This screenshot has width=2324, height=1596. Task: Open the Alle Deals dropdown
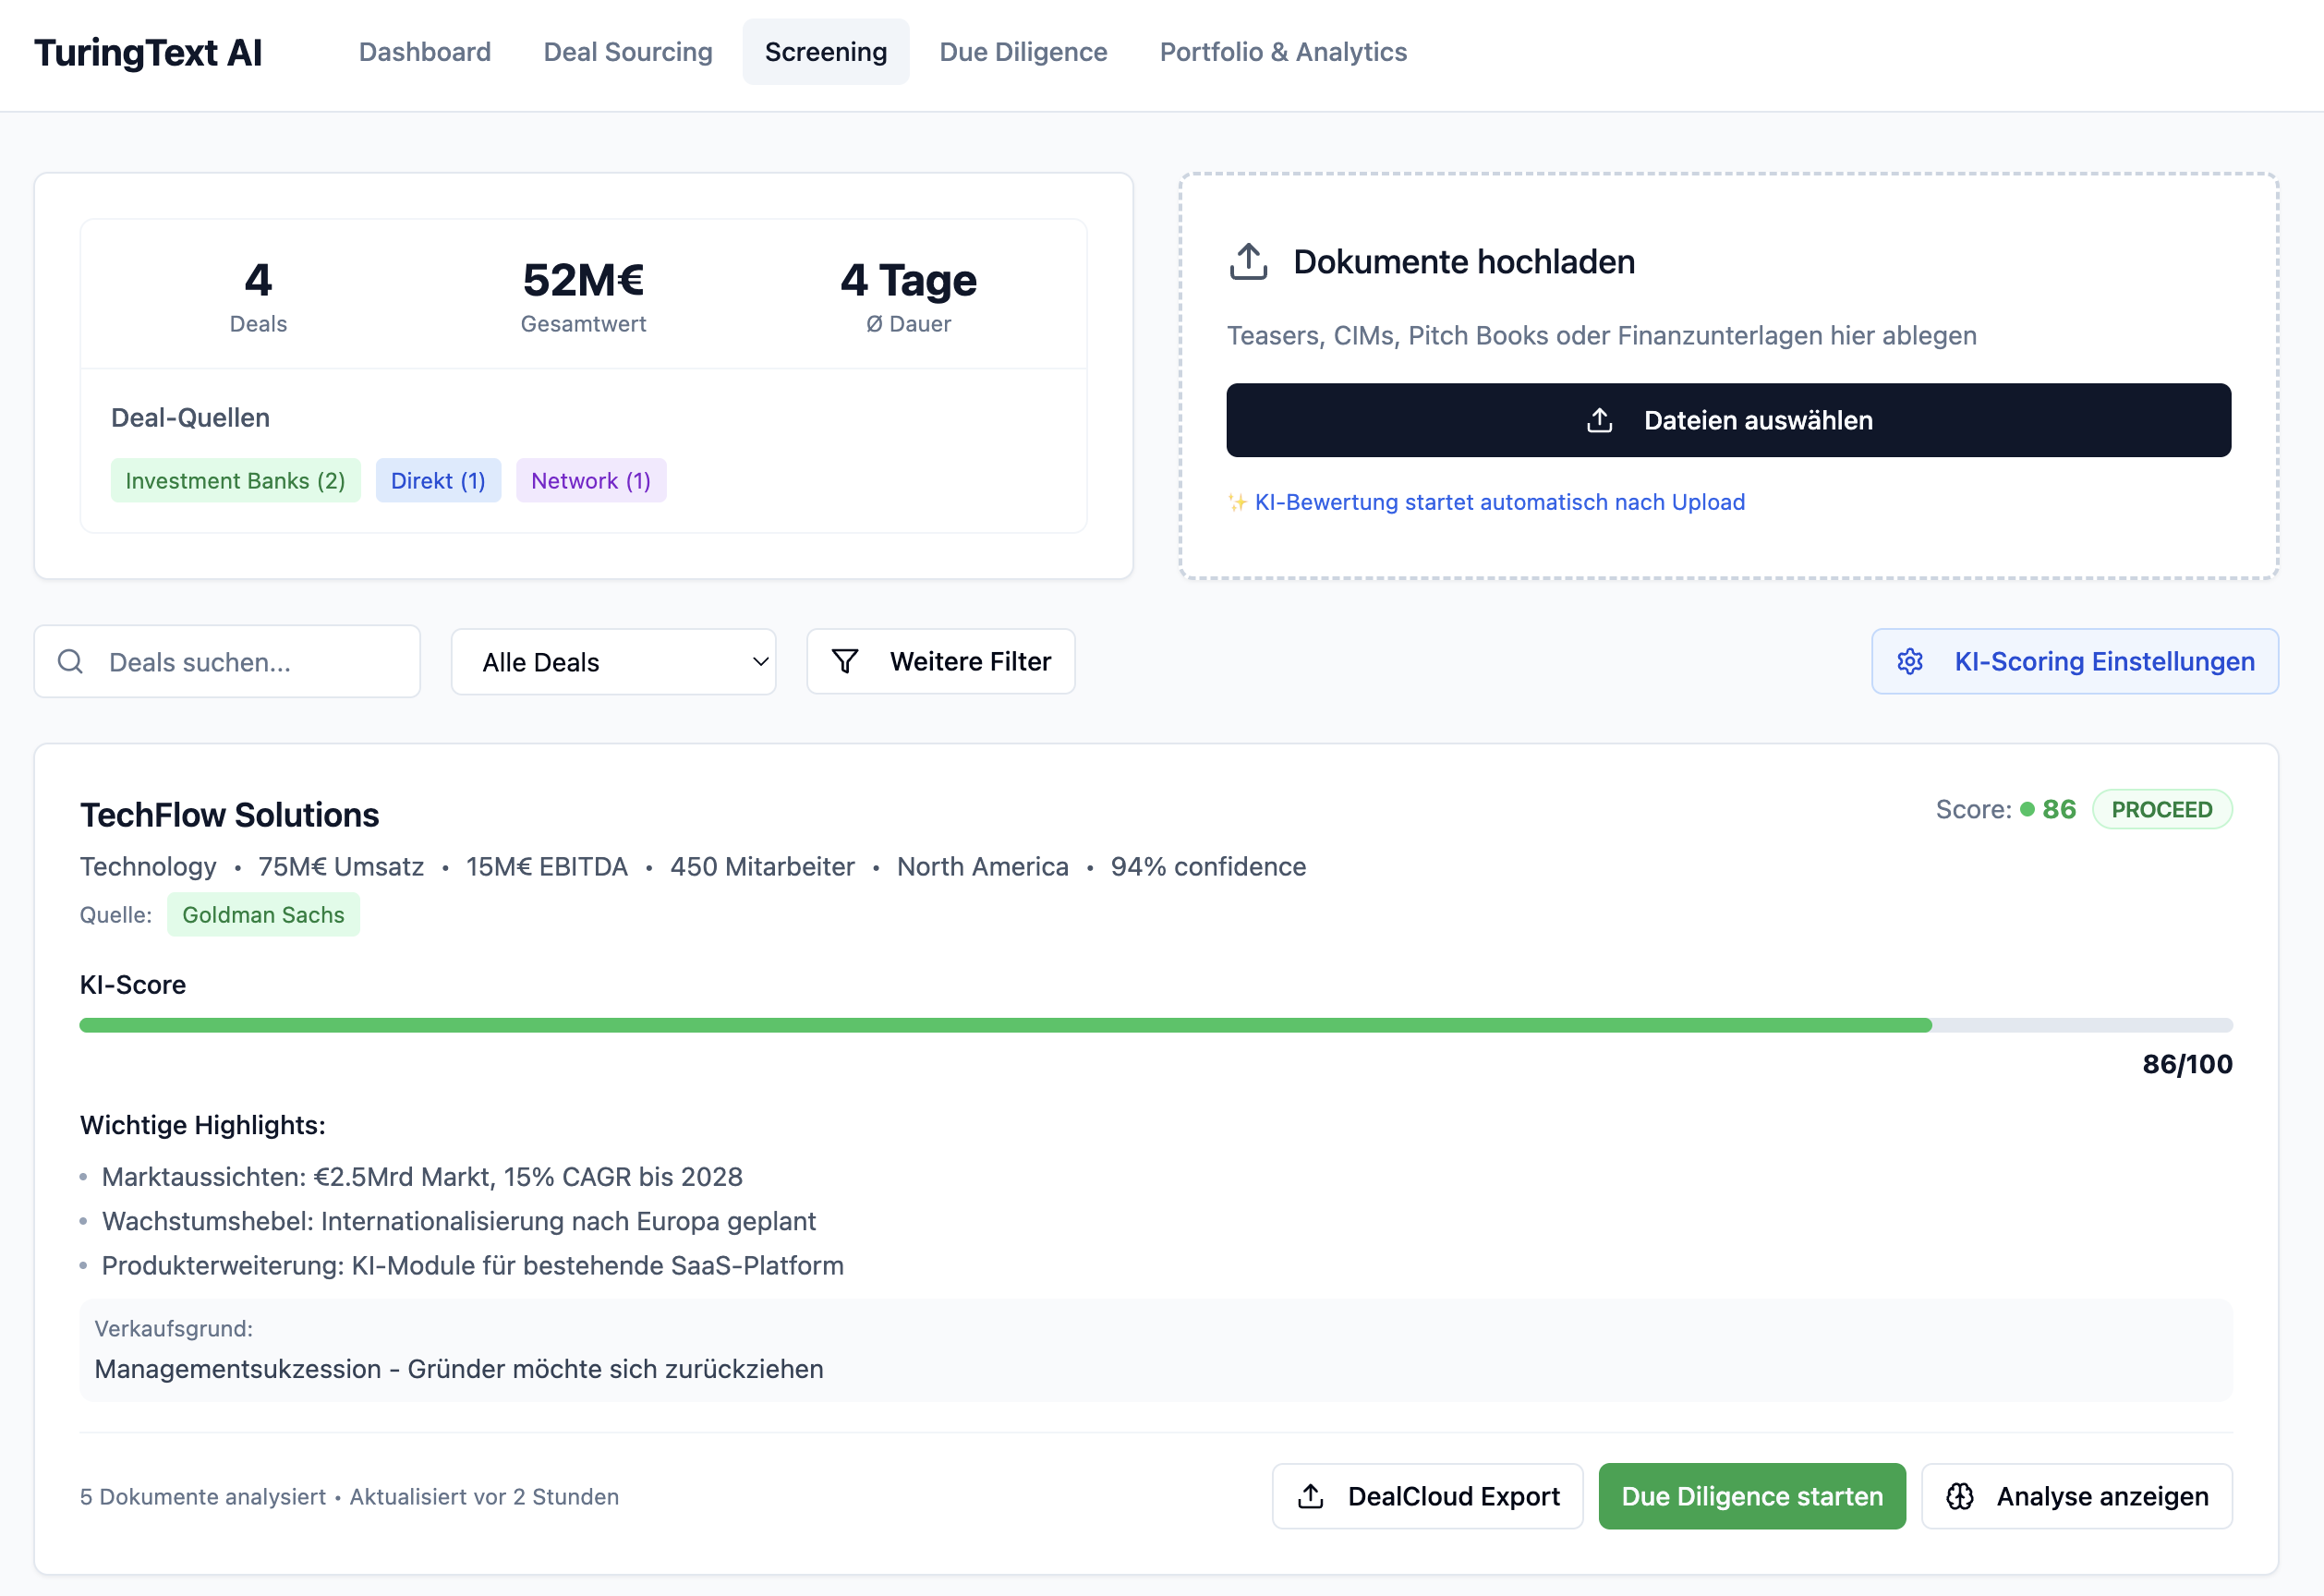[612, 661]
